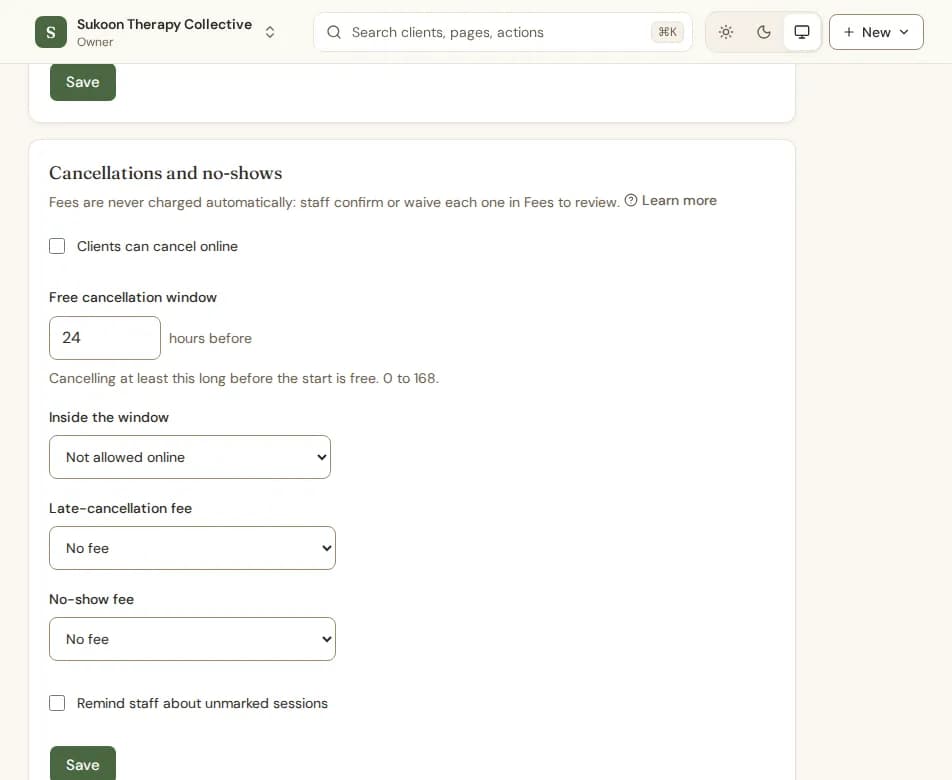Click 'Cancelling at least this long' hint text

(243, 378)
